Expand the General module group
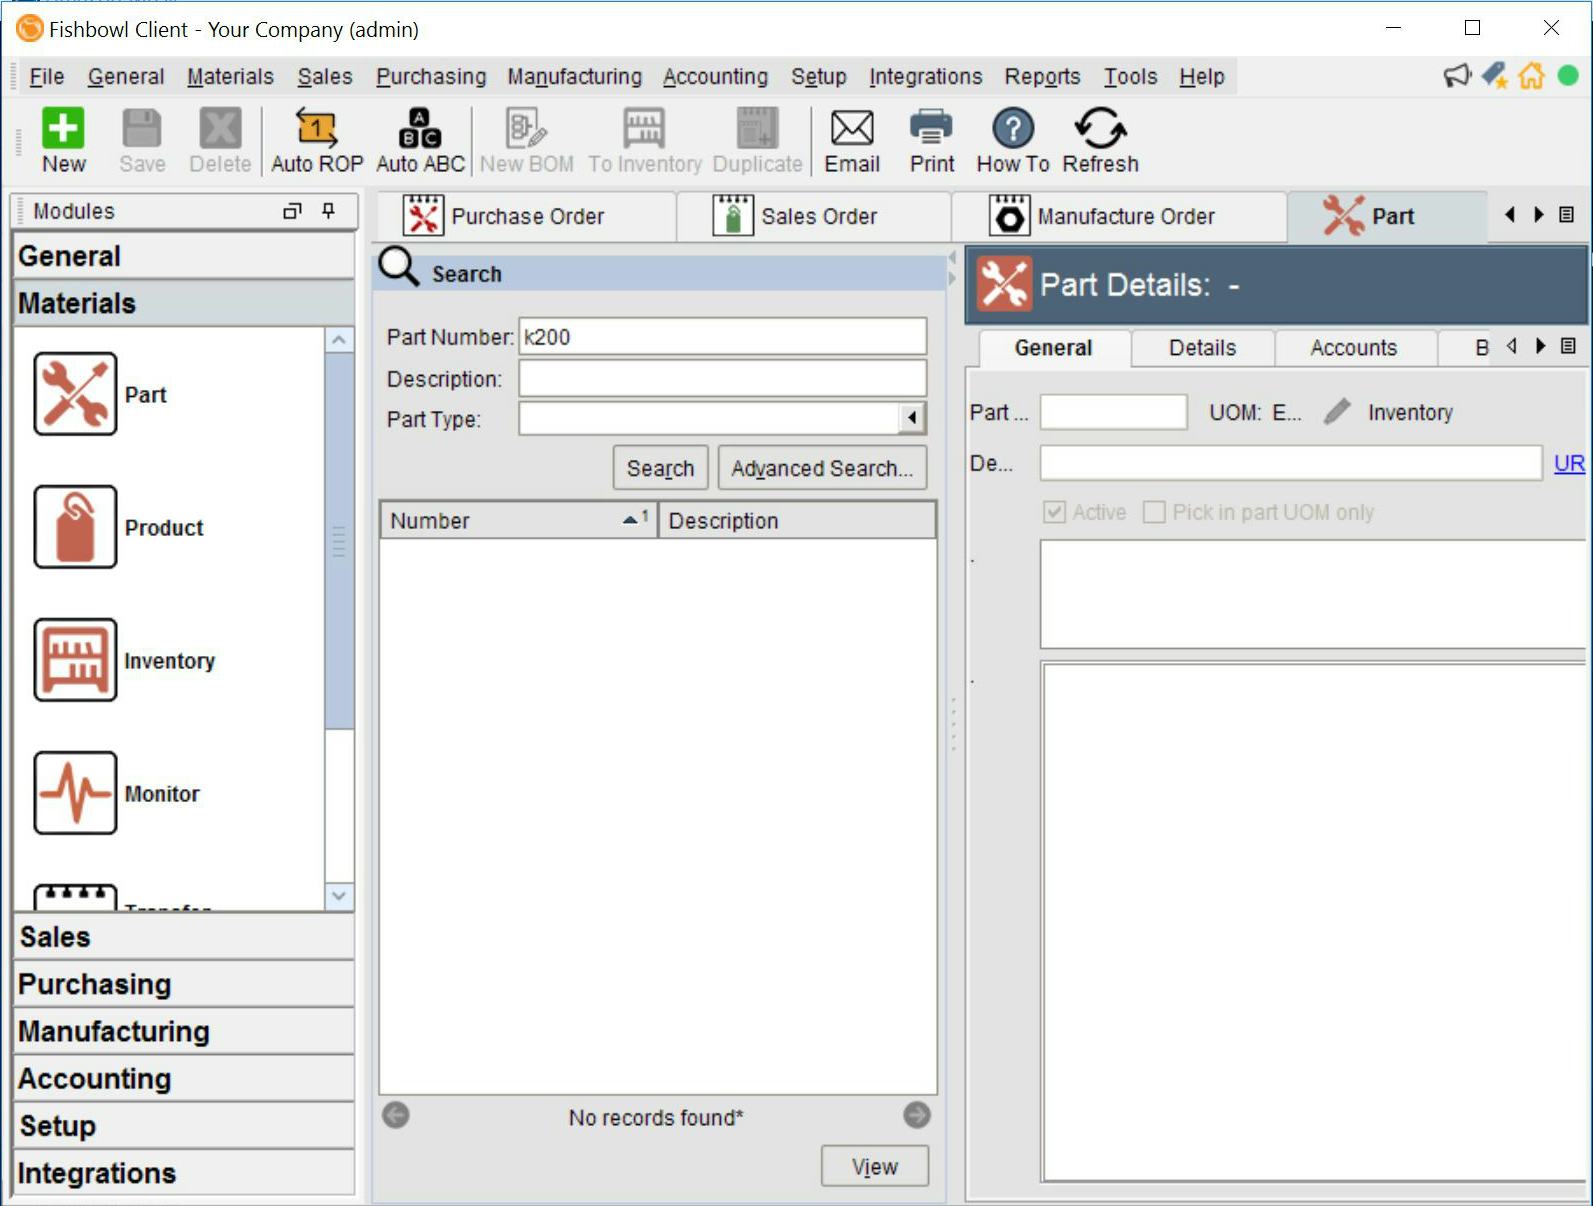 [x=184, y=256]
